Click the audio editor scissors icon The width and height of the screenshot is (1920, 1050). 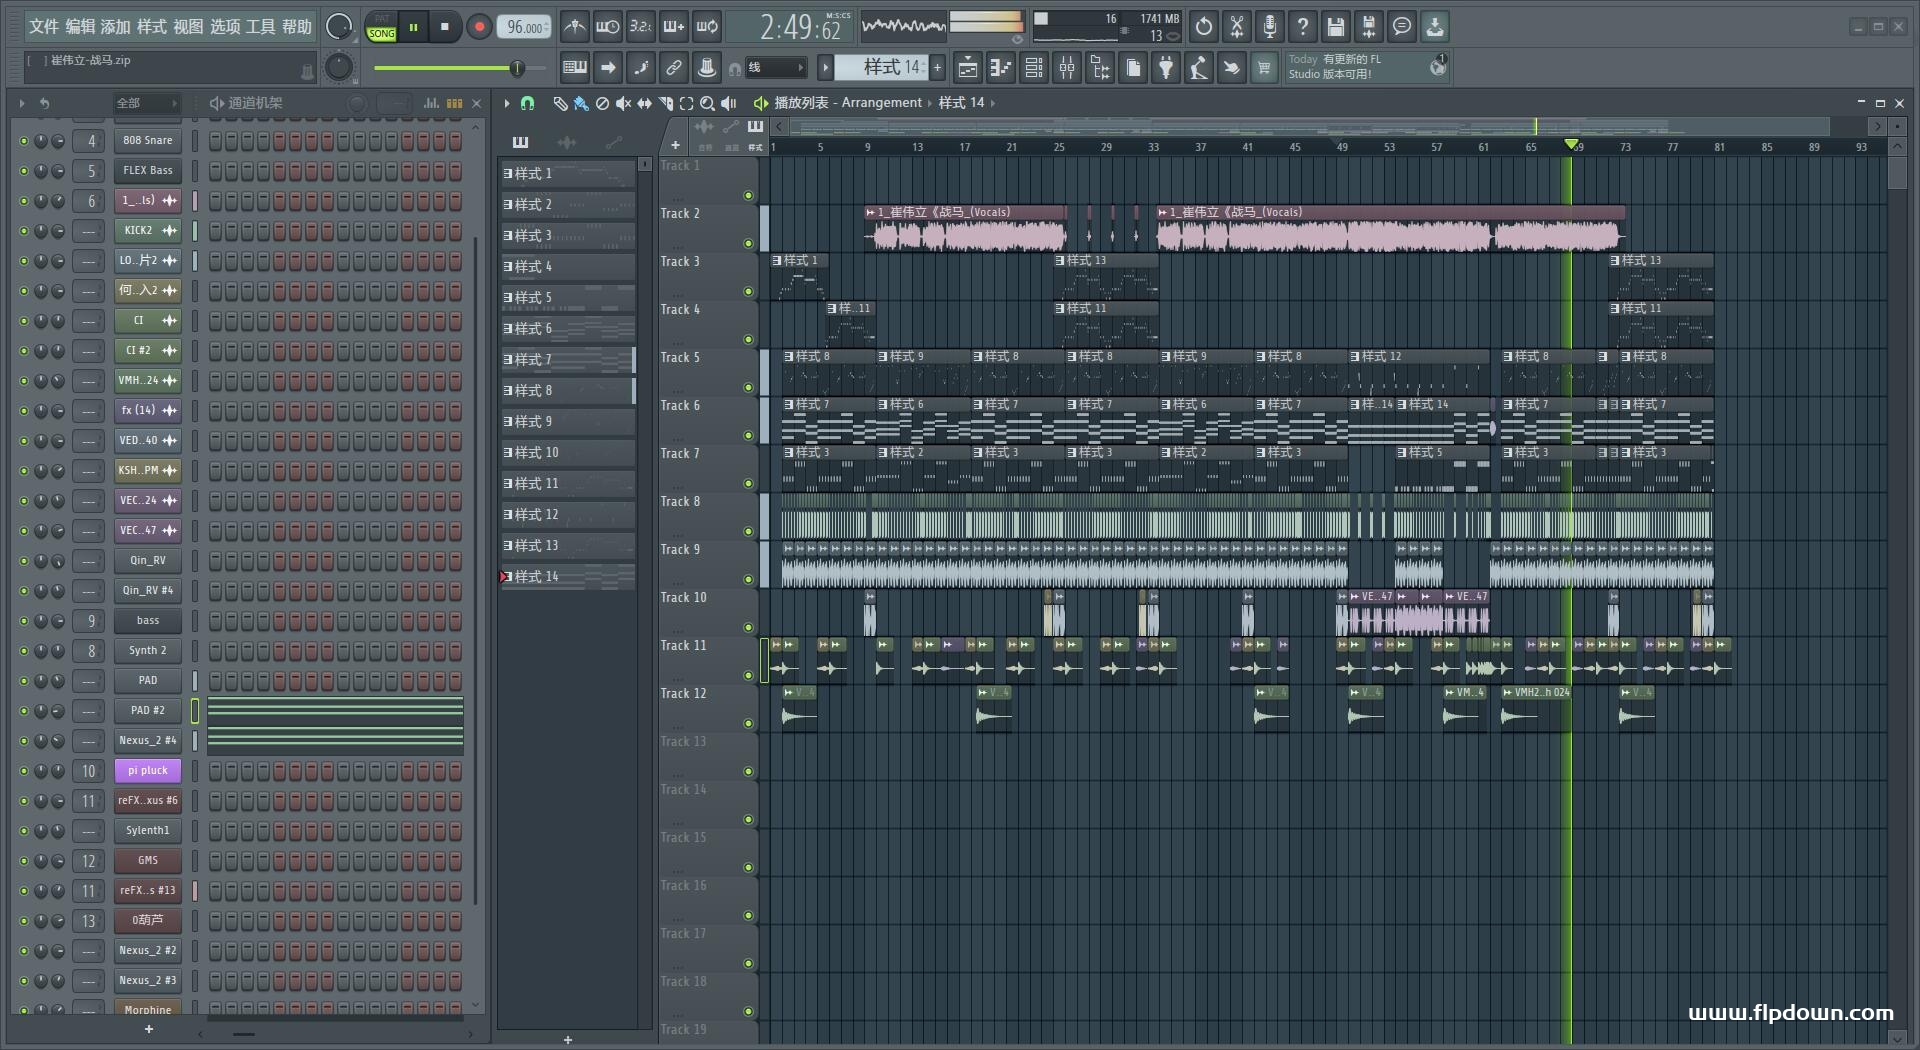click(1237, 27)
